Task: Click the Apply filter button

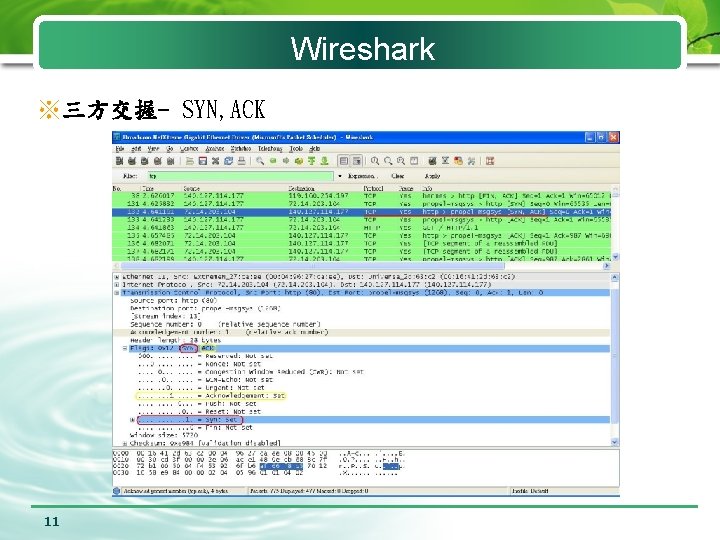Action: tap(432, 176)
